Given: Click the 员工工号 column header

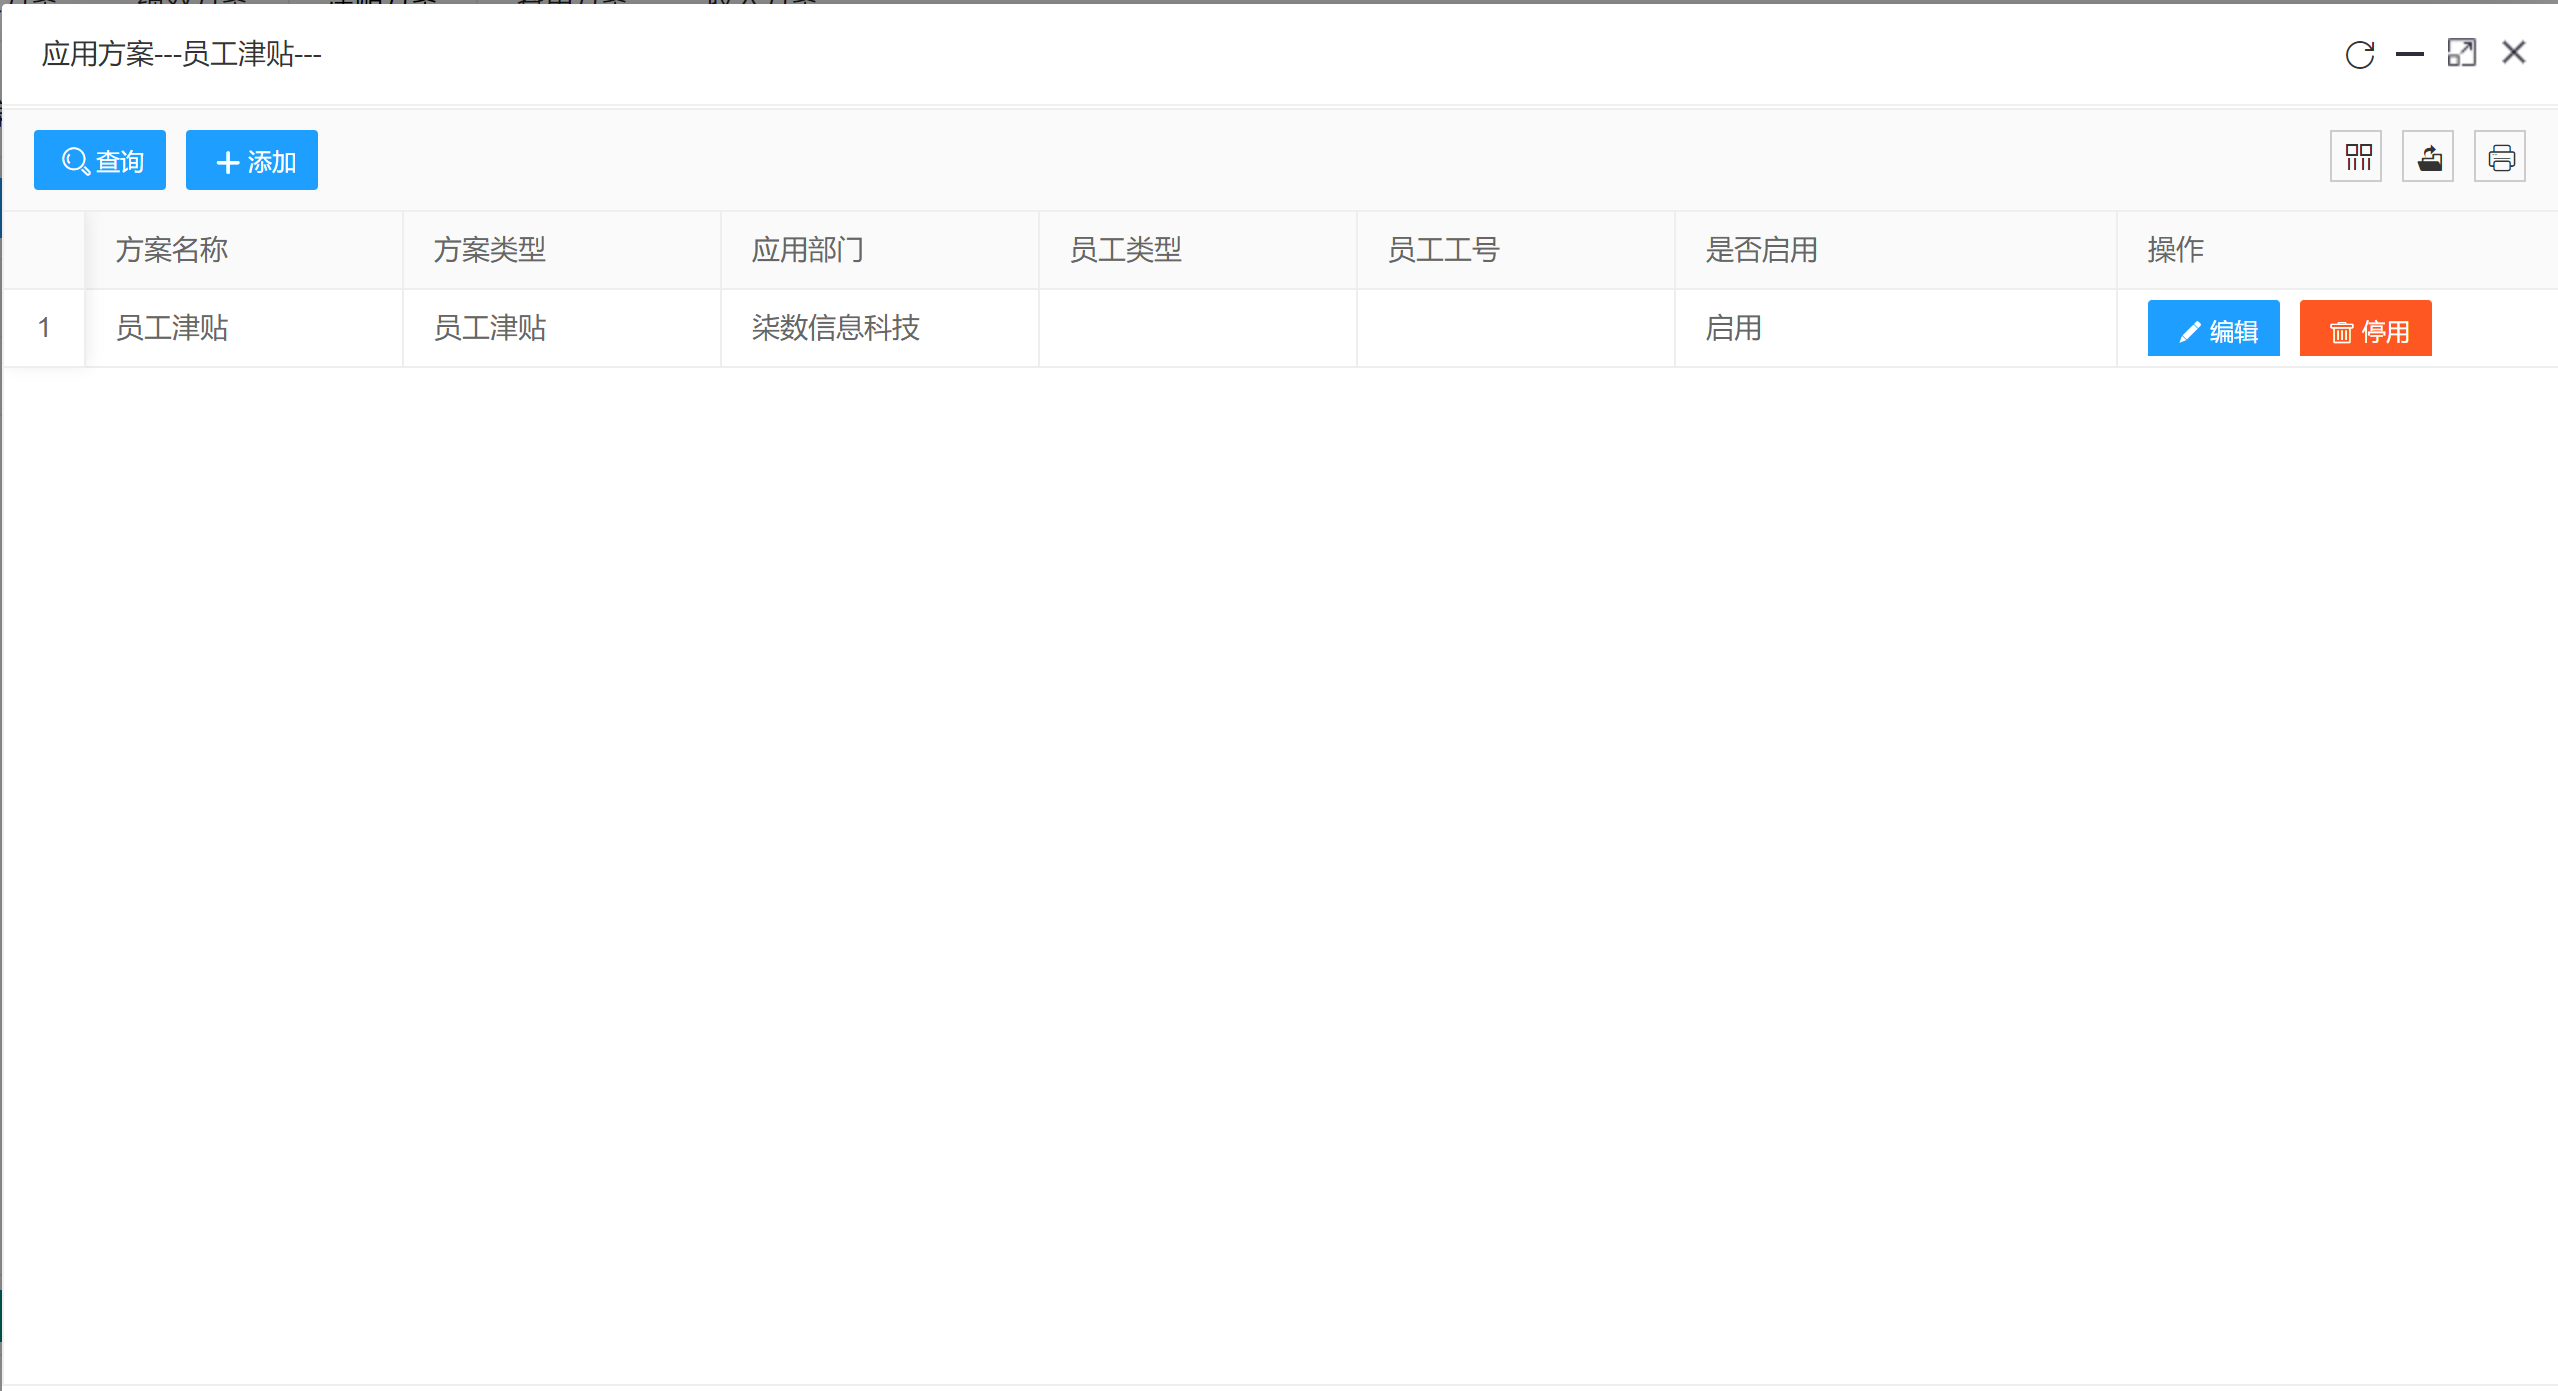Looking at the screenshot, I should 1444,250.
